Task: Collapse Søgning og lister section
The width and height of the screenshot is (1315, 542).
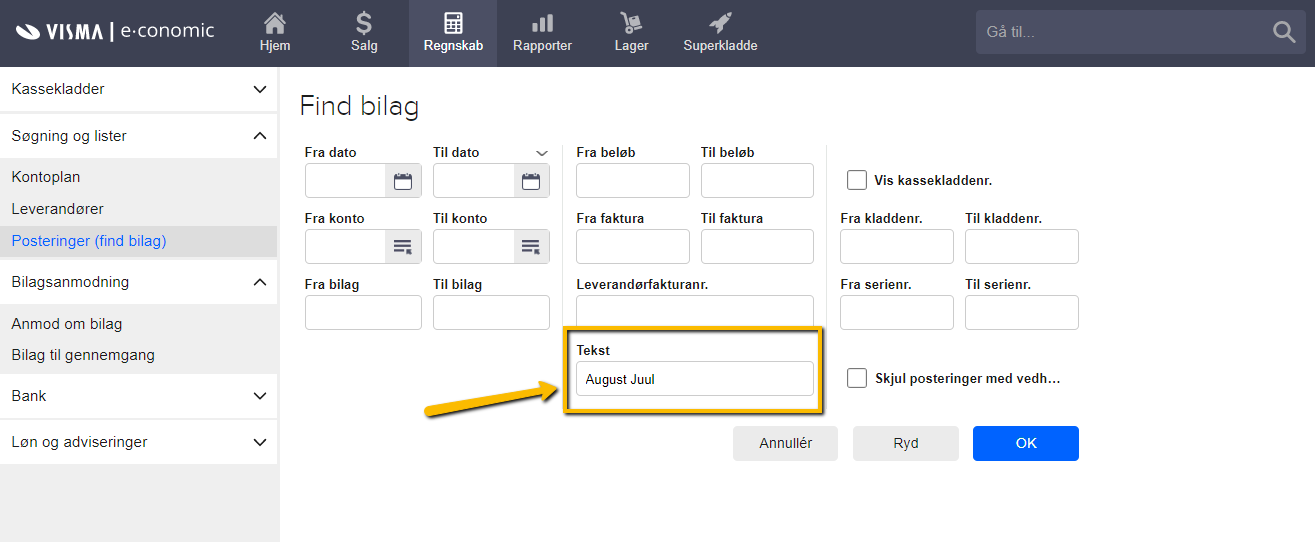Action: [x=260, y=136]
